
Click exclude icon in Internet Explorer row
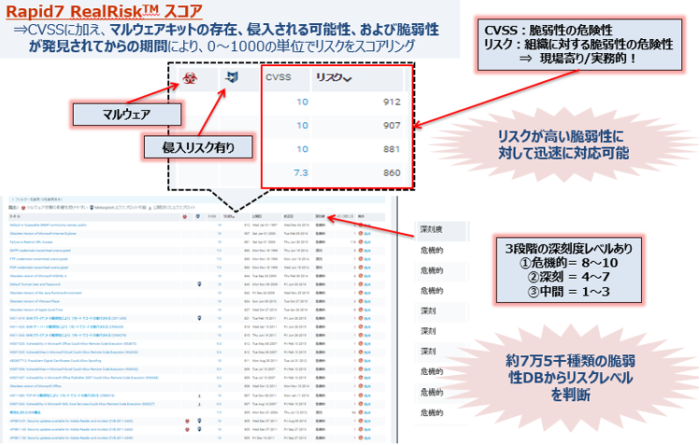pyautogui.click(x=361, y=233)
